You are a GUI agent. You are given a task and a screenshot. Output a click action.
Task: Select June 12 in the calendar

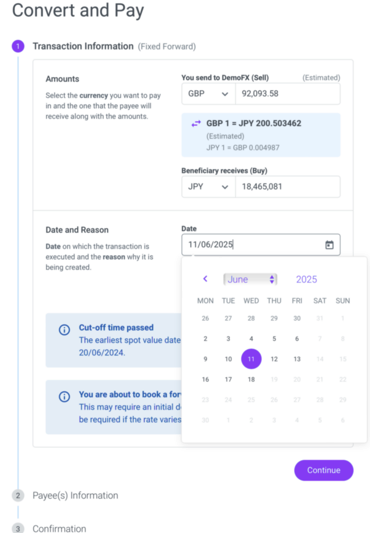pyautogui.click(x=274, y=359)
